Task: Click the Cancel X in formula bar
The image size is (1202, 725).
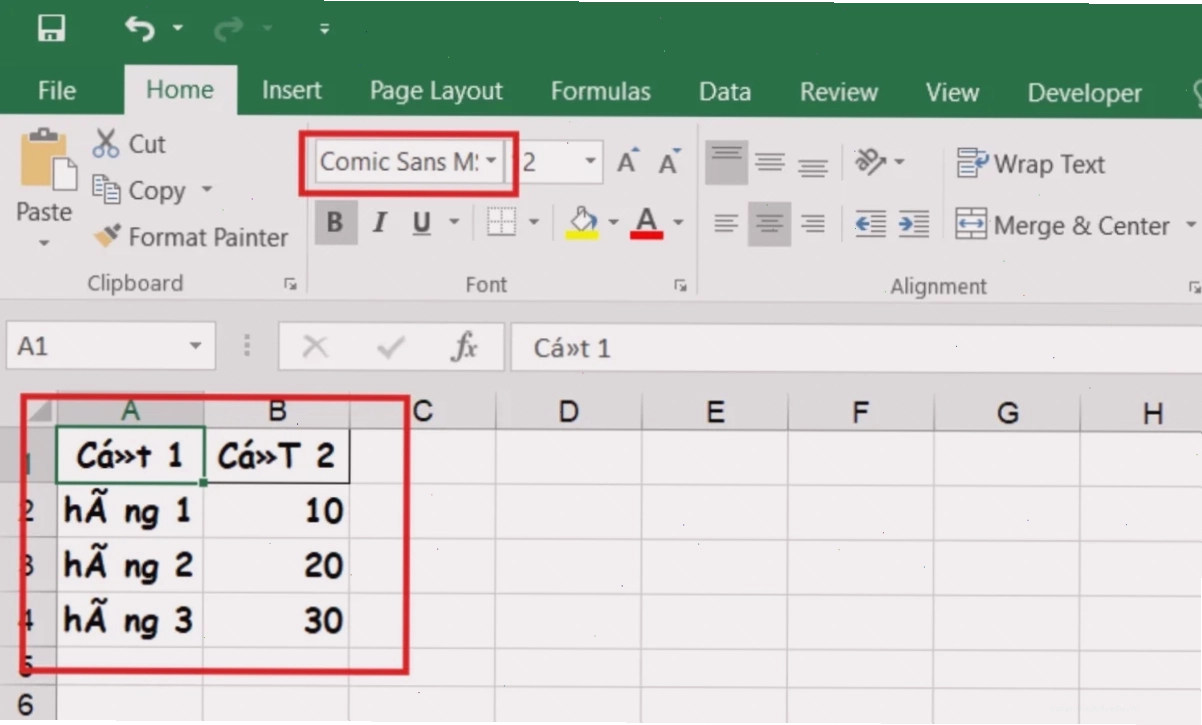Action: [315, 347]
